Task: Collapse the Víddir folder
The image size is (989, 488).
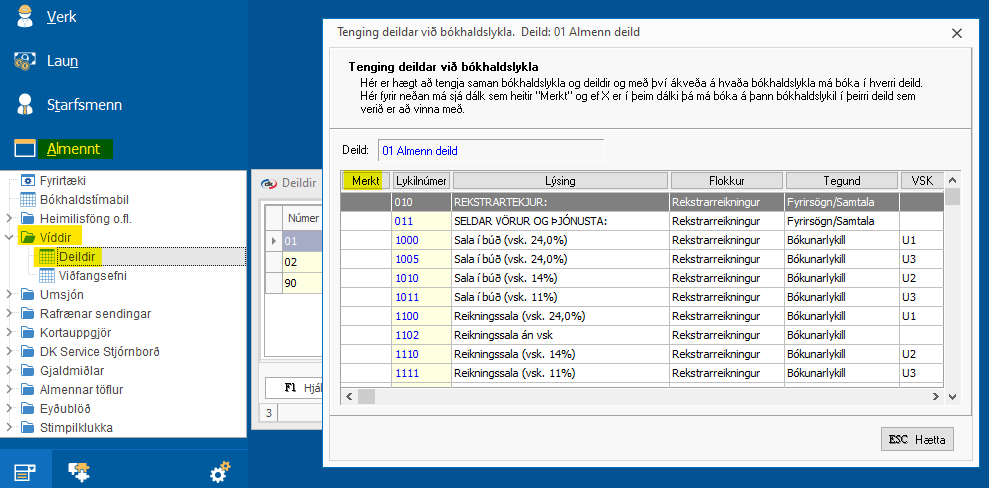Action: [x=9, y=237]
